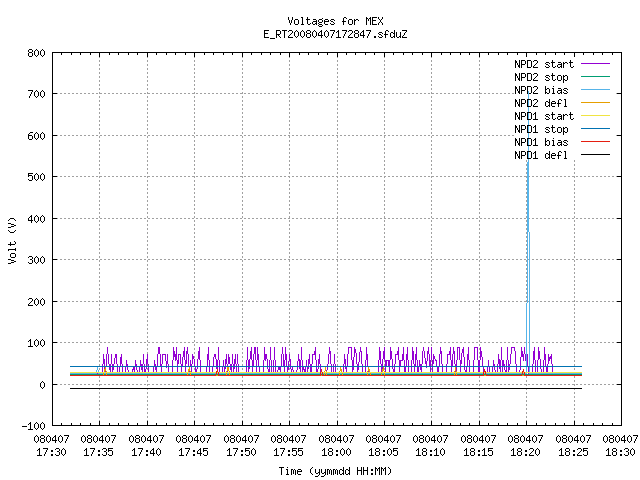640x480 pixels.
Task: Click the purple NPD2 start legend line
Action: pyautogui.click(x=596, y=64)
